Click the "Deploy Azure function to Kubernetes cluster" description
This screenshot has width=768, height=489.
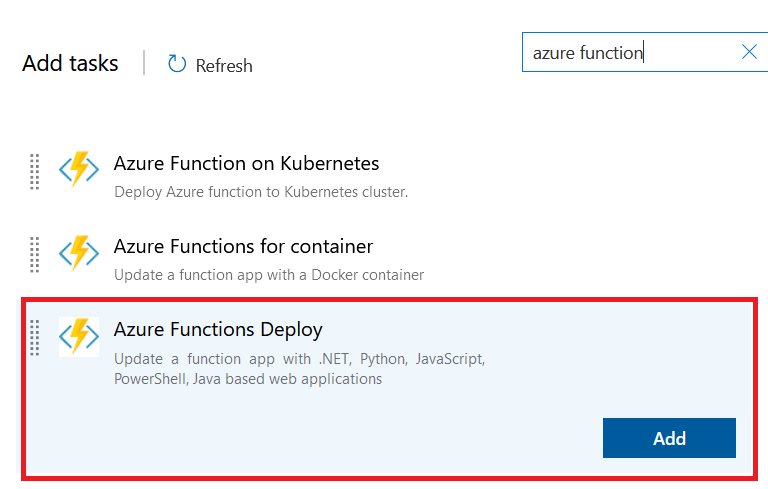tap(260, 192)
